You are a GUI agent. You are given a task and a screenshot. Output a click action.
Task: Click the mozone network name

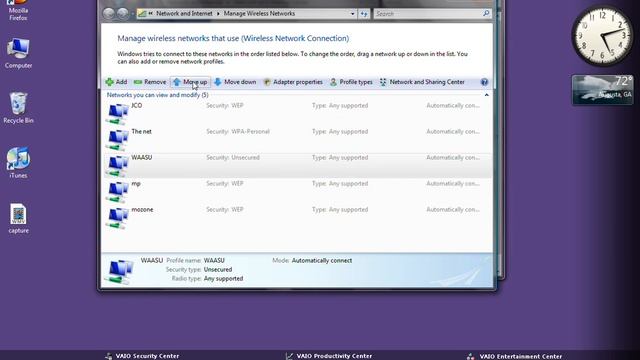142,209
